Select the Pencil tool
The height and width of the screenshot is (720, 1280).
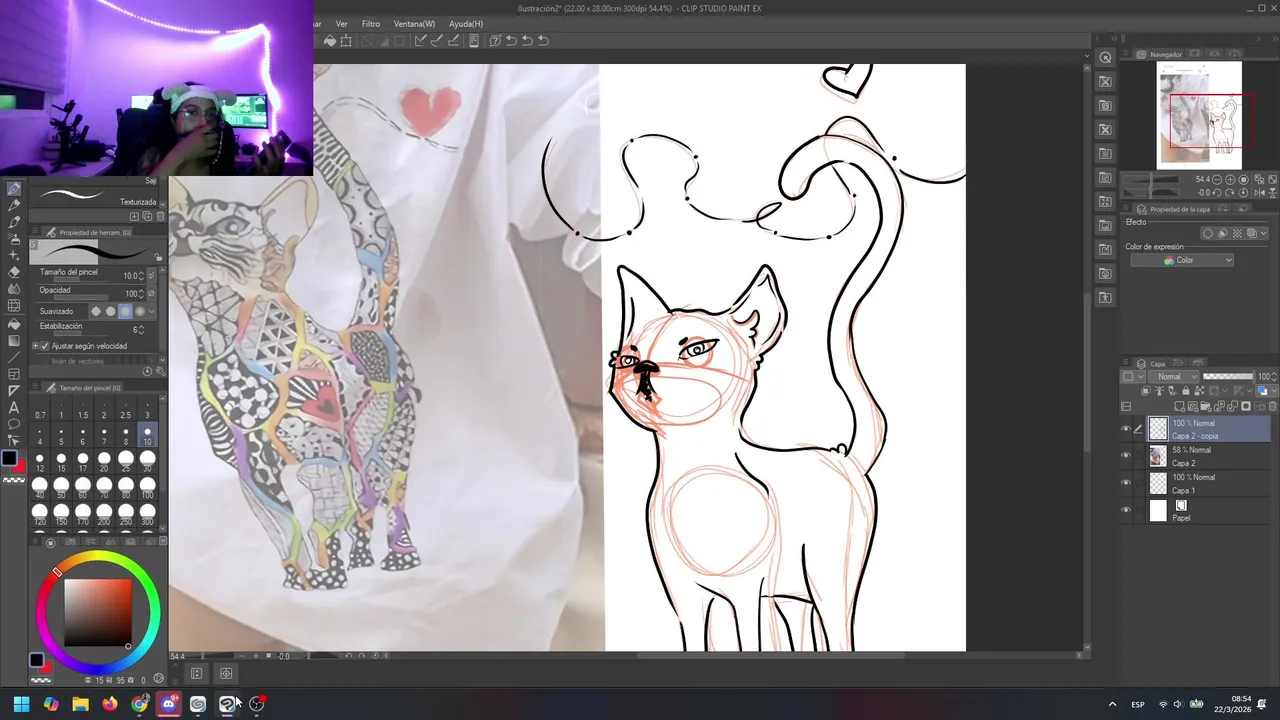tap(14, 205)
